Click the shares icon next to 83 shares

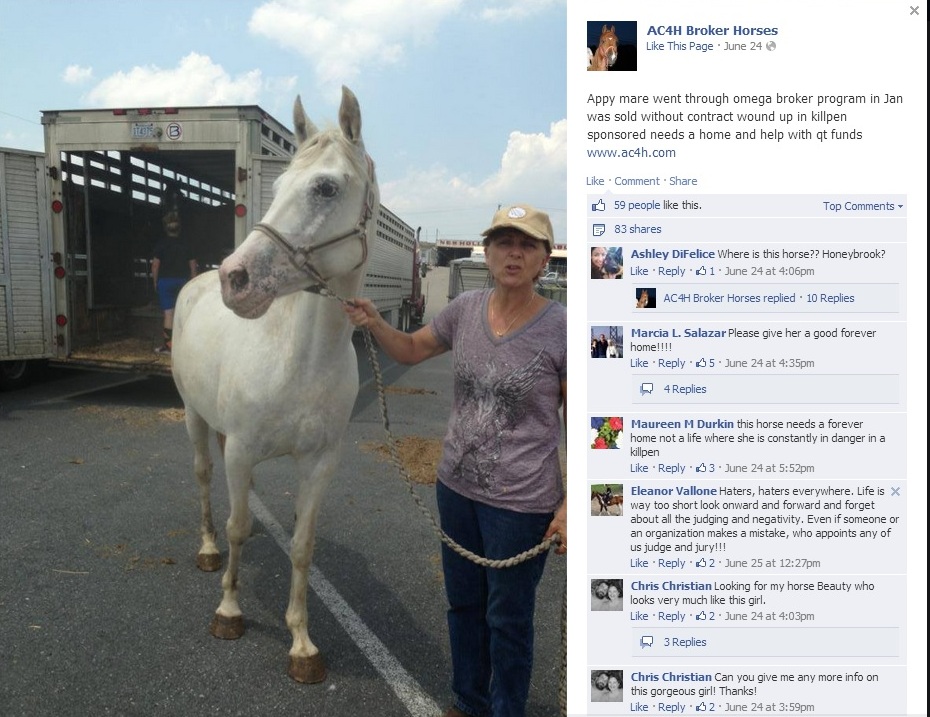598,230
